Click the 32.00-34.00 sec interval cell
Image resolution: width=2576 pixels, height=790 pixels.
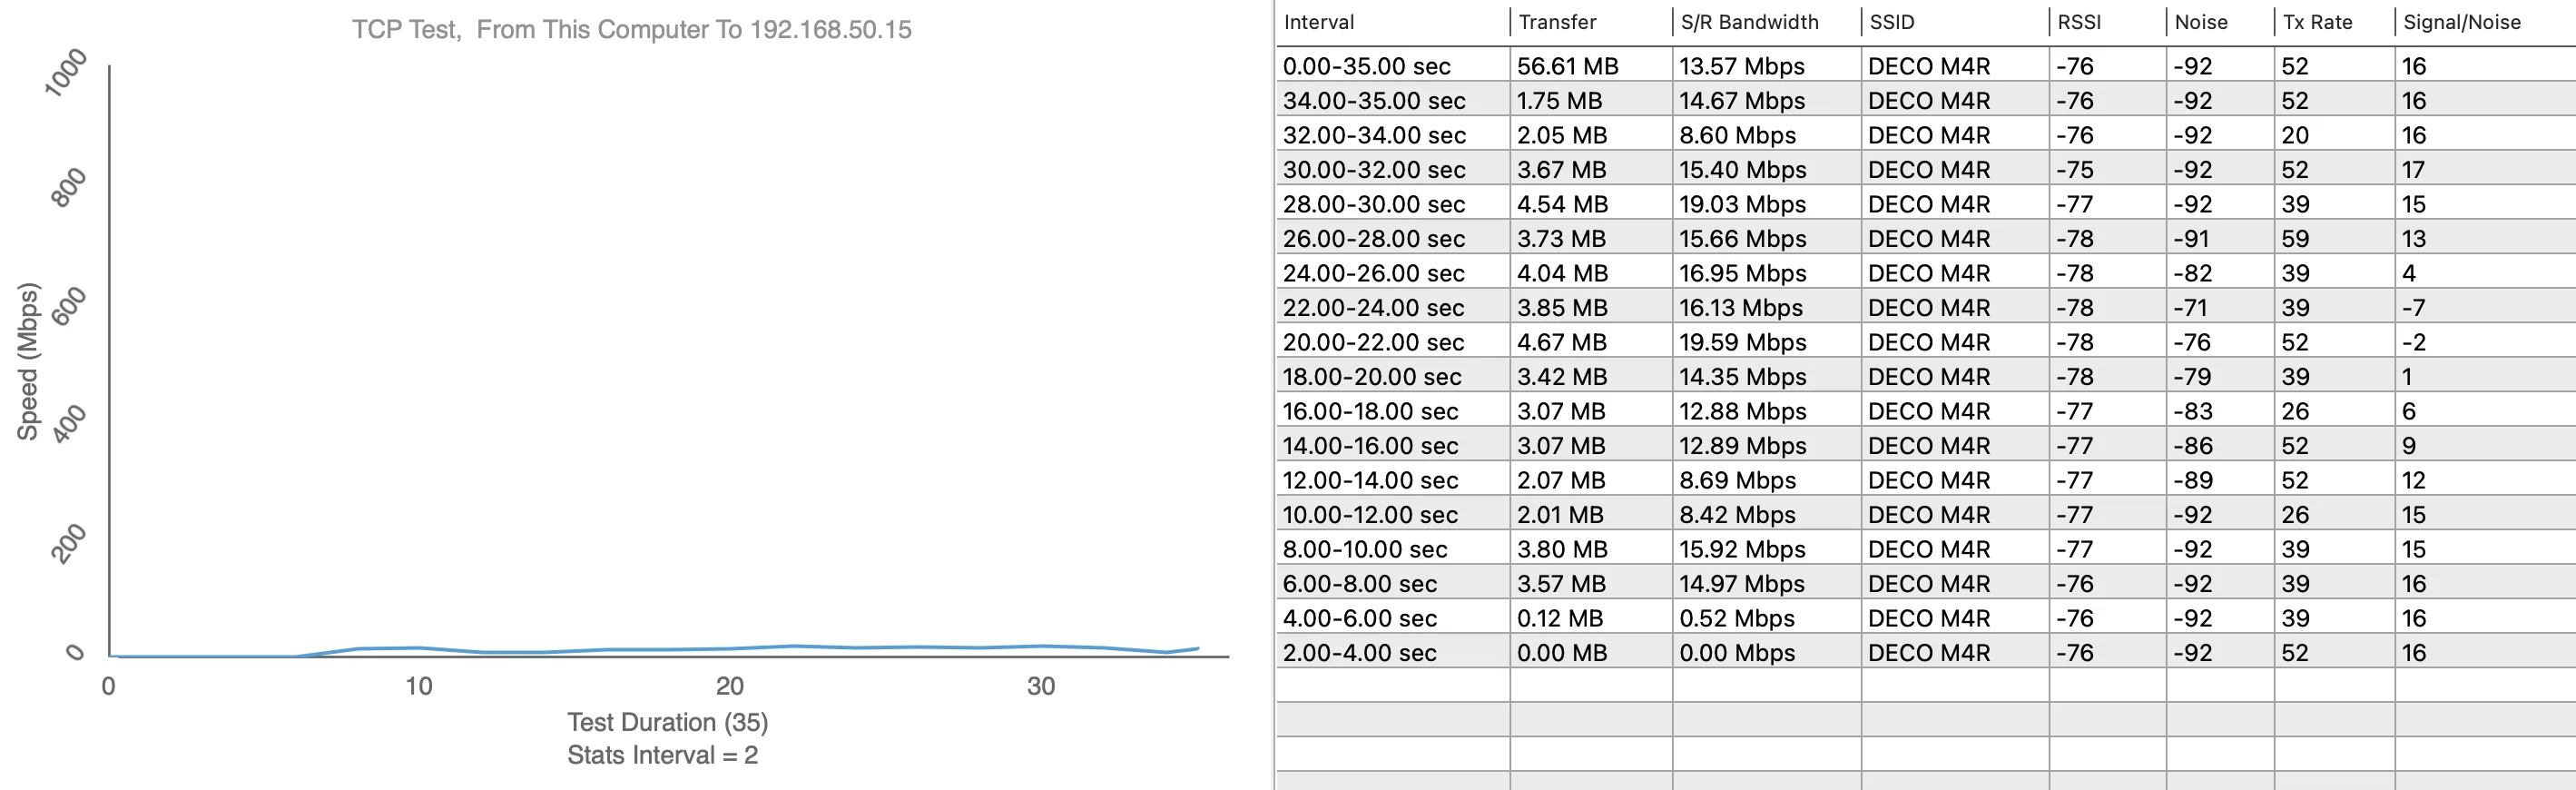coord(1374,135)
